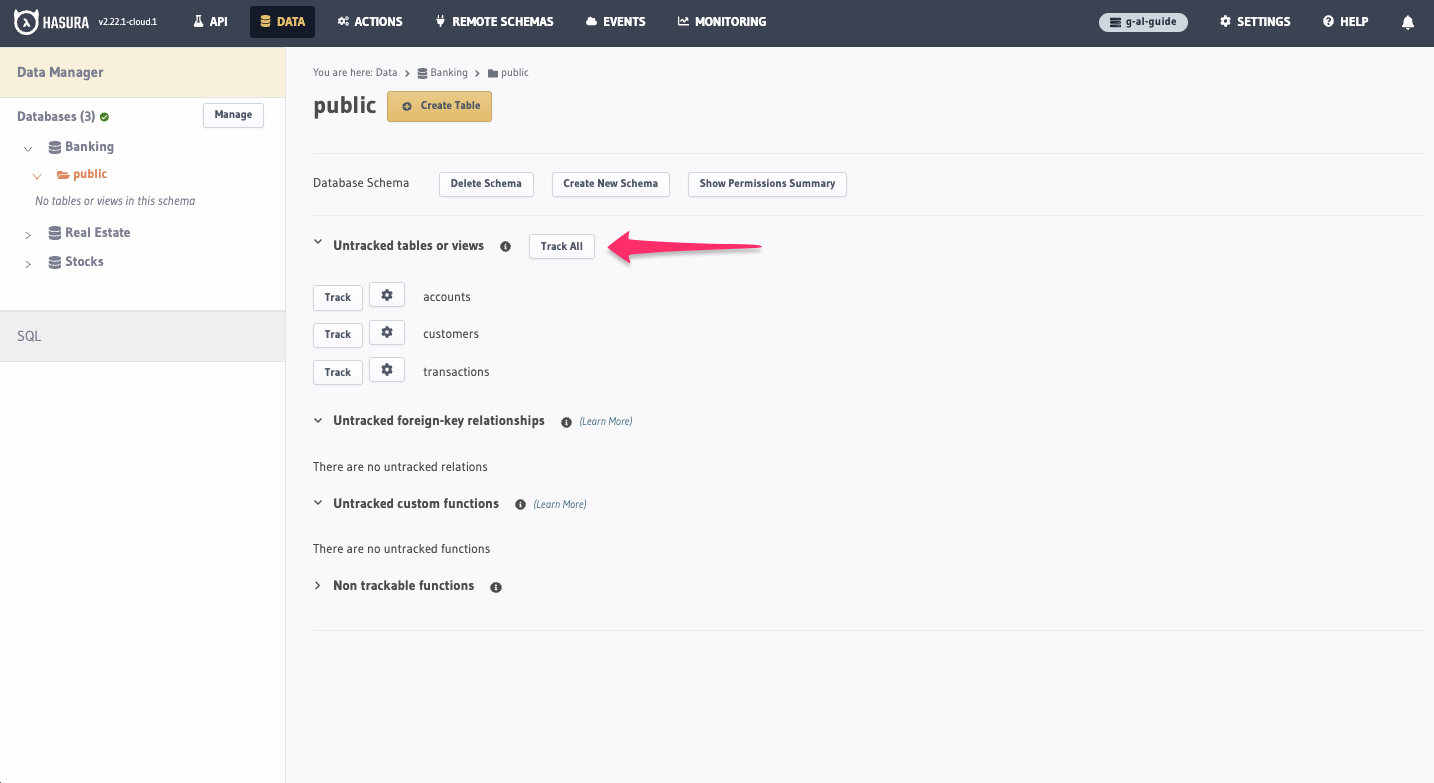Open the API tab

[211, 21]
